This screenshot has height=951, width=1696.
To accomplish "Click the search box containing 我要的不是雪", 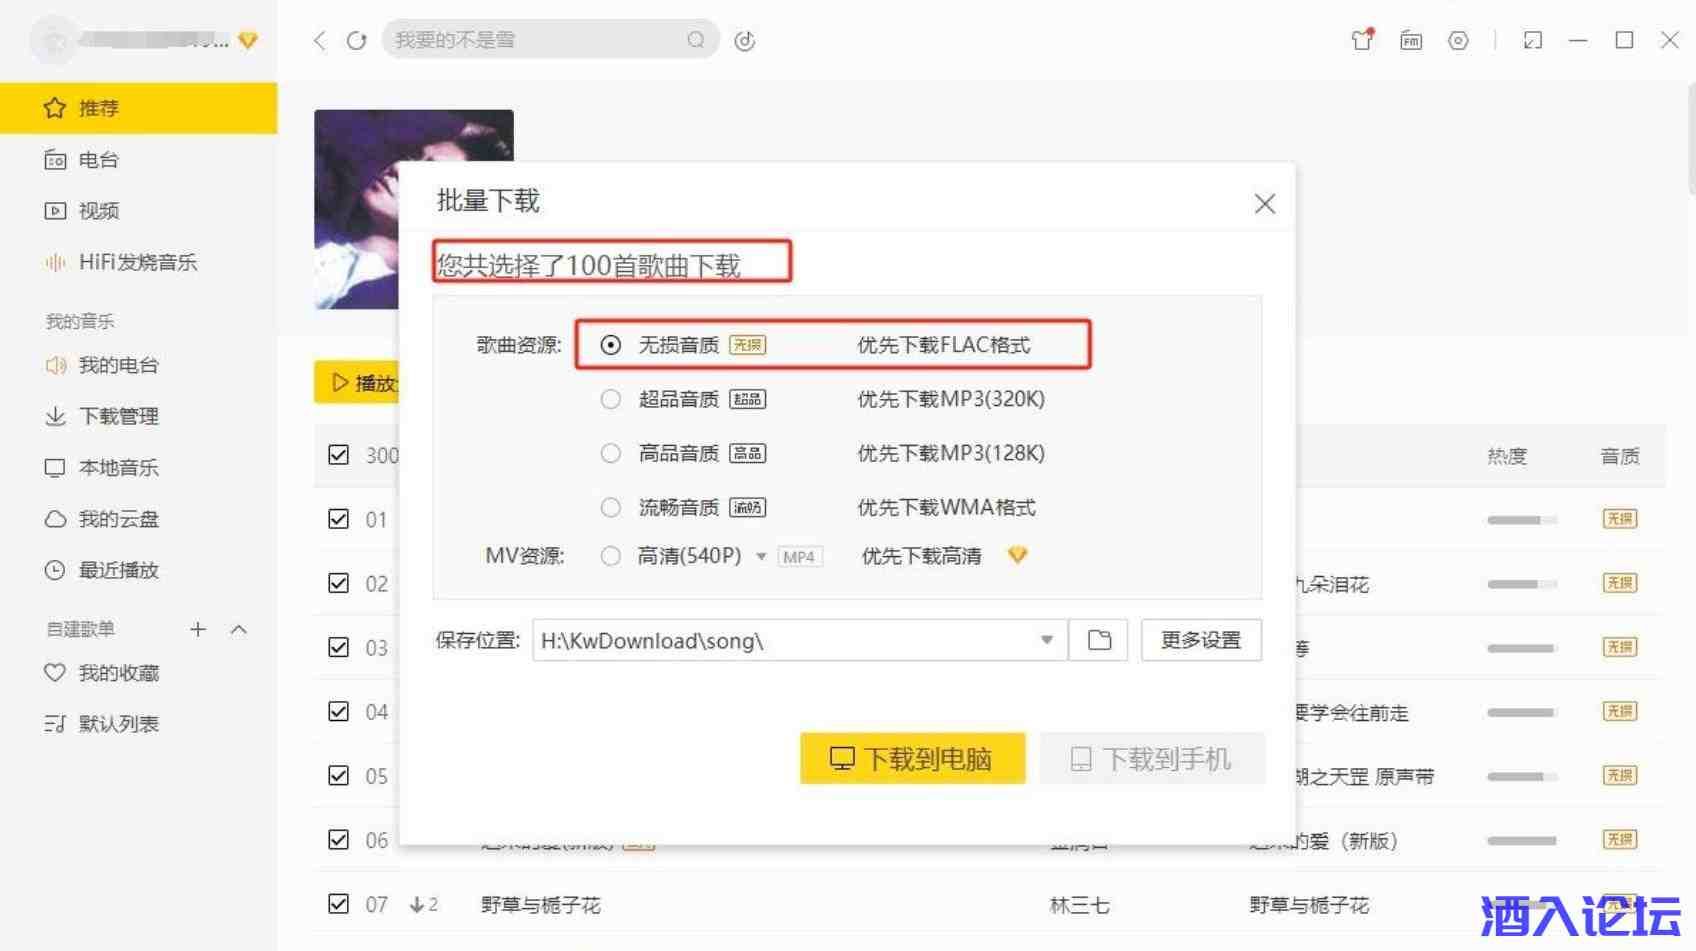I will coord(550,40).
